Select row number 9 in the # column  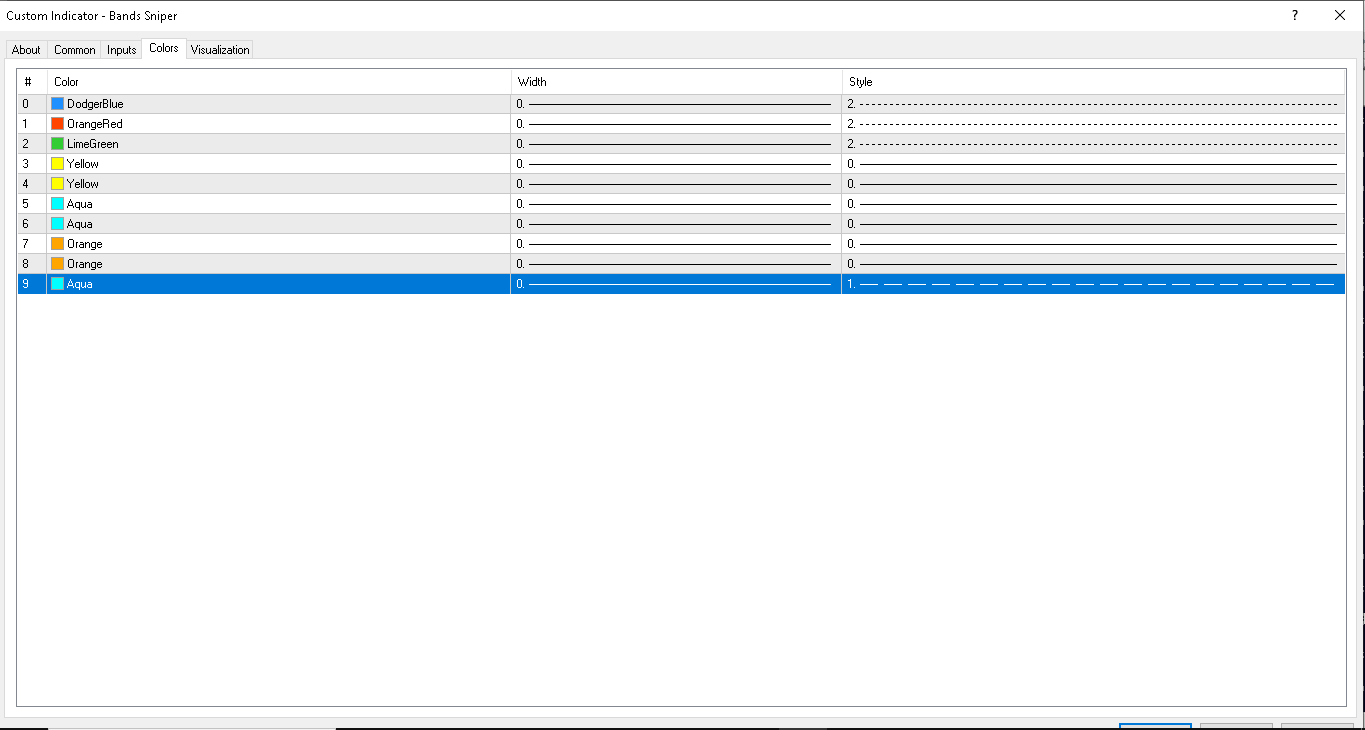click(32, 284)
